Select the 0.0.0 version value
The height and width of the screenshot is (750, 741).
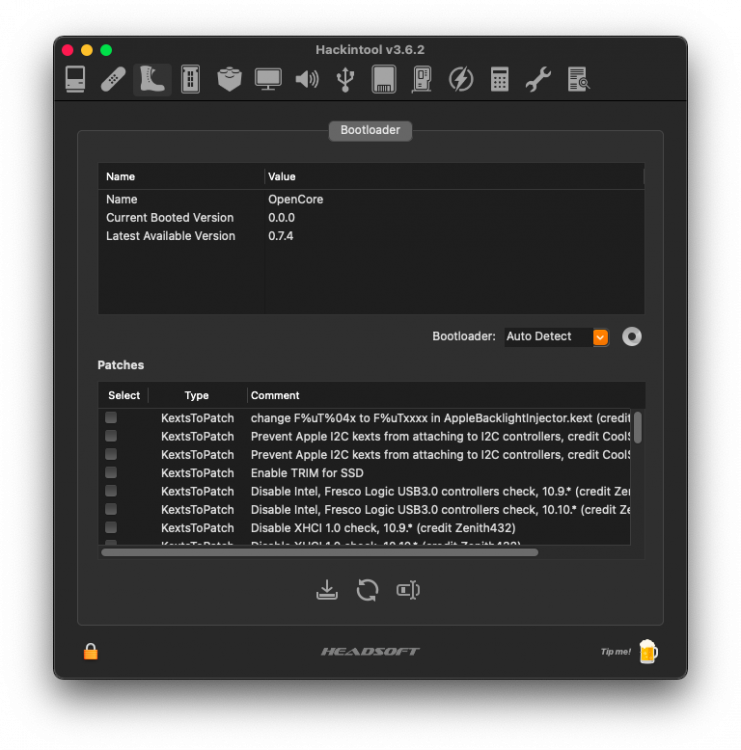(x=281, y=218)
